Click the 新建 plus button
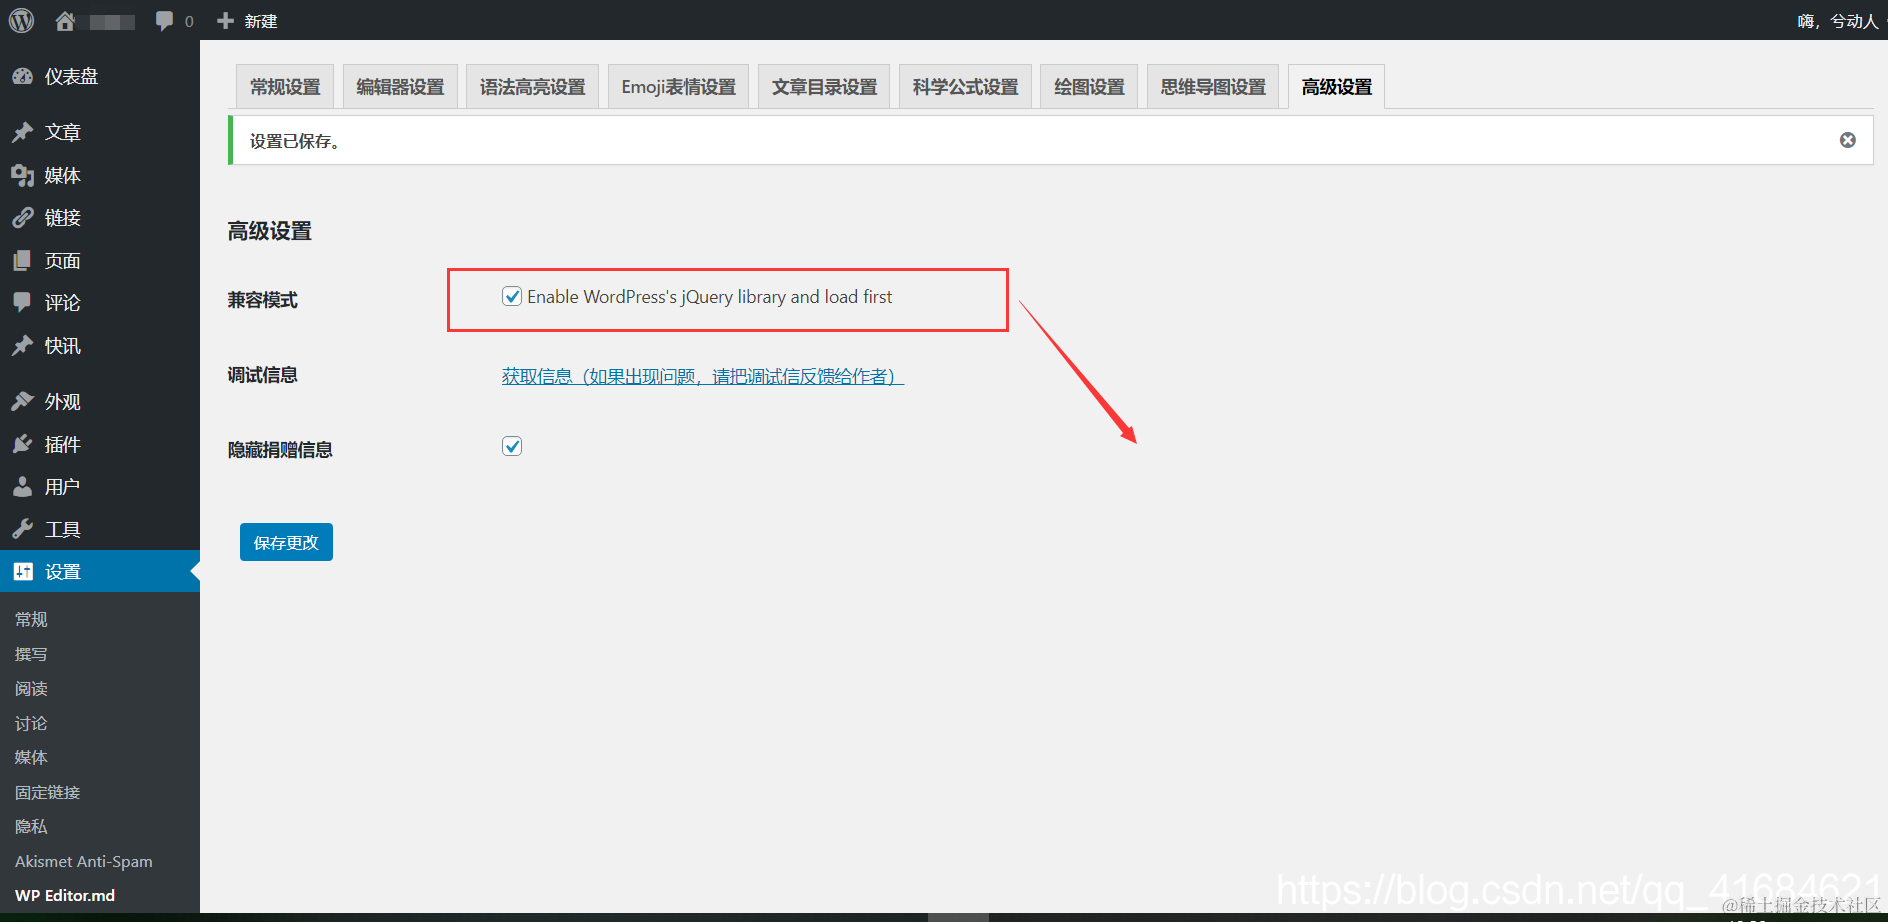Screen dimensions: 1888x922 225,21
